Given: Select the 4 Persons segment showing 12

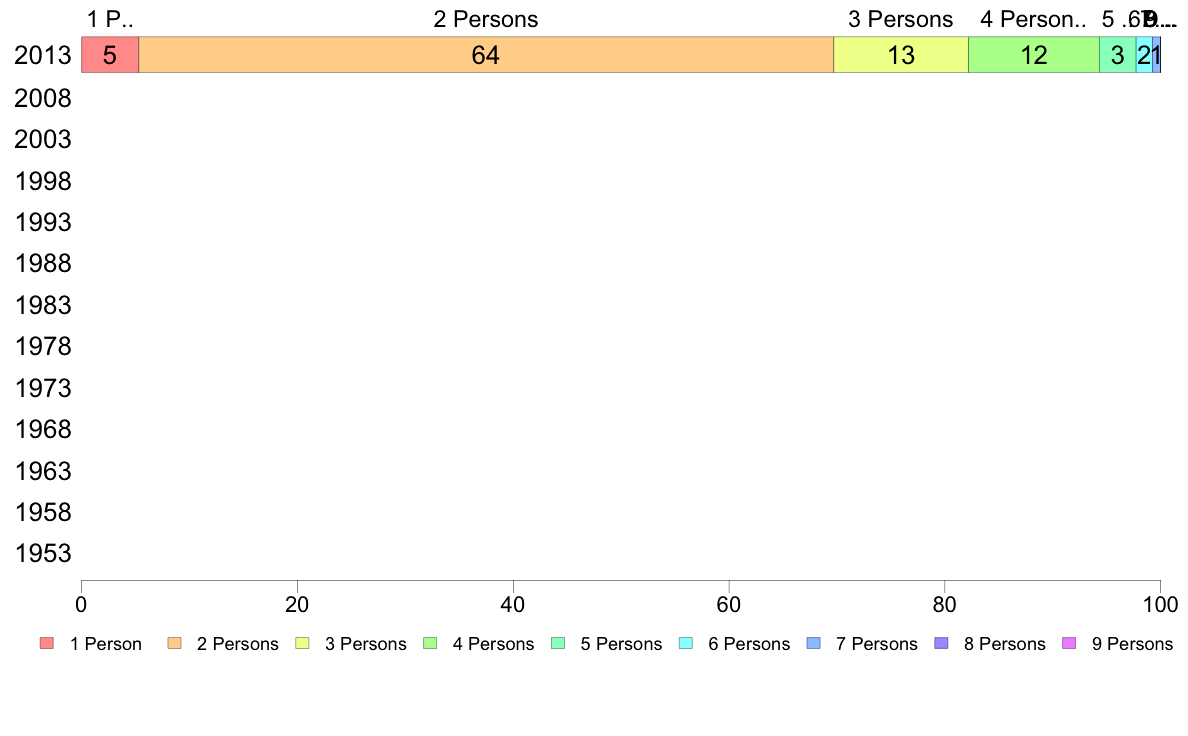Looking at the screenshot, I should (x=1033, y=55).
